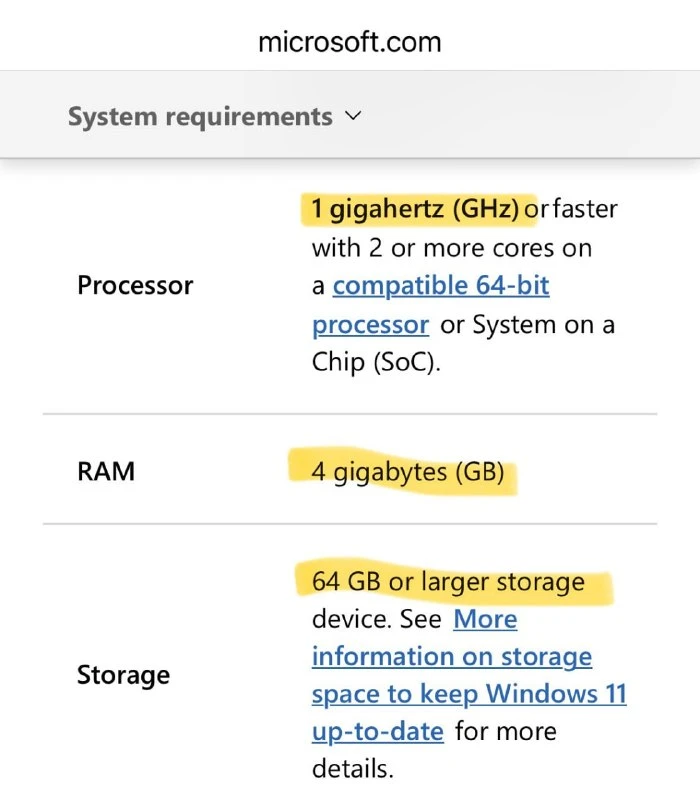Click the "details." word under Storage
Image resolution: width=700 pixels, height=800 pixels.
coord(353,768)
